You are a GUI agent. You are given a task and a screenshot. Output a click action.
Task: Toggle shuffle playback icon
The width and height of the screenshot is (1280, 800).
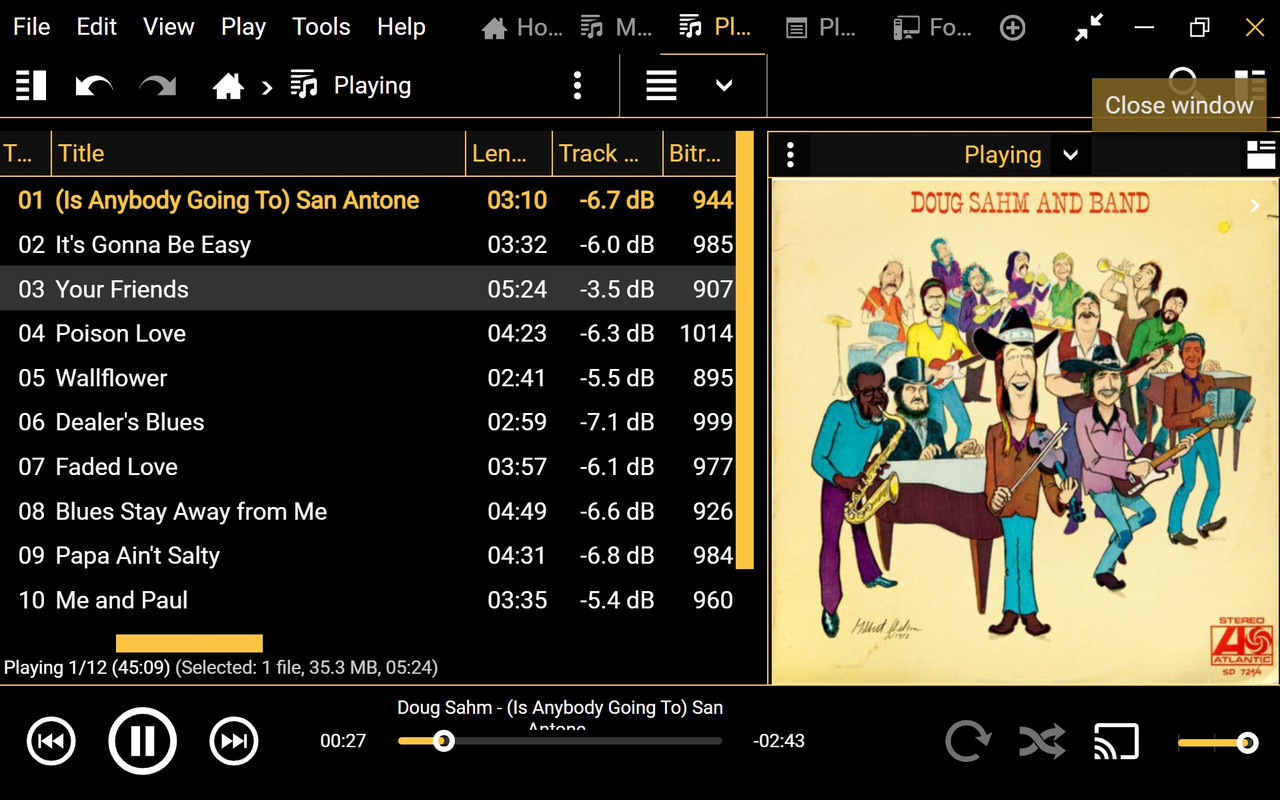(x=1042, y=741)
